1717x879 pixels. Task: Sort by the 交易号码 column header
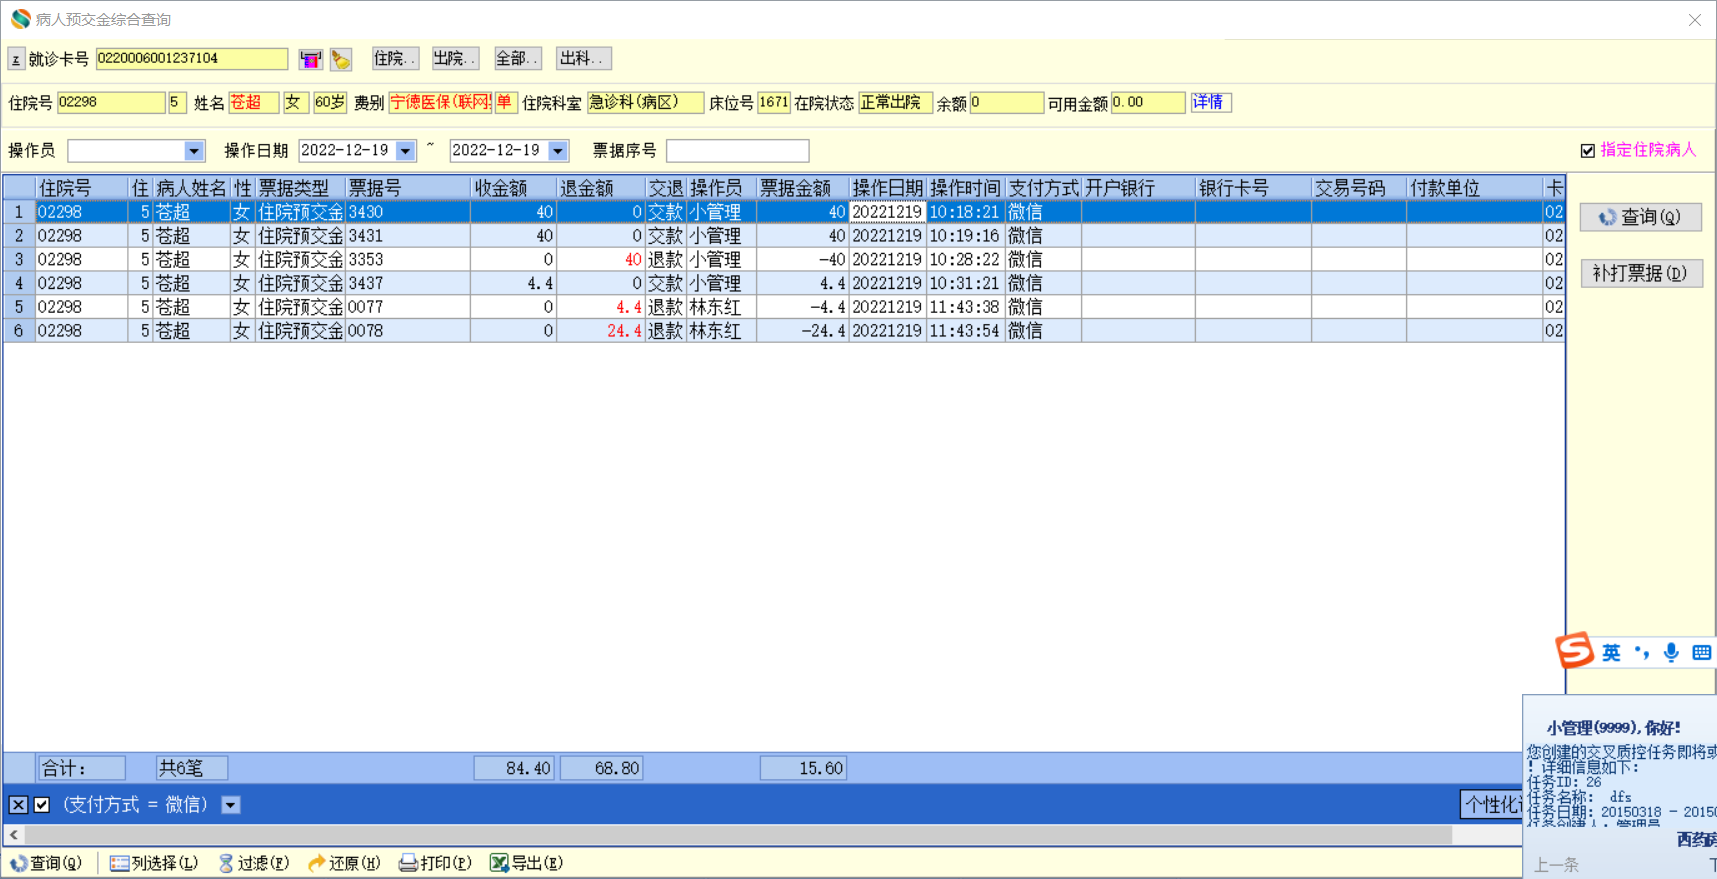coord(1358,188)
